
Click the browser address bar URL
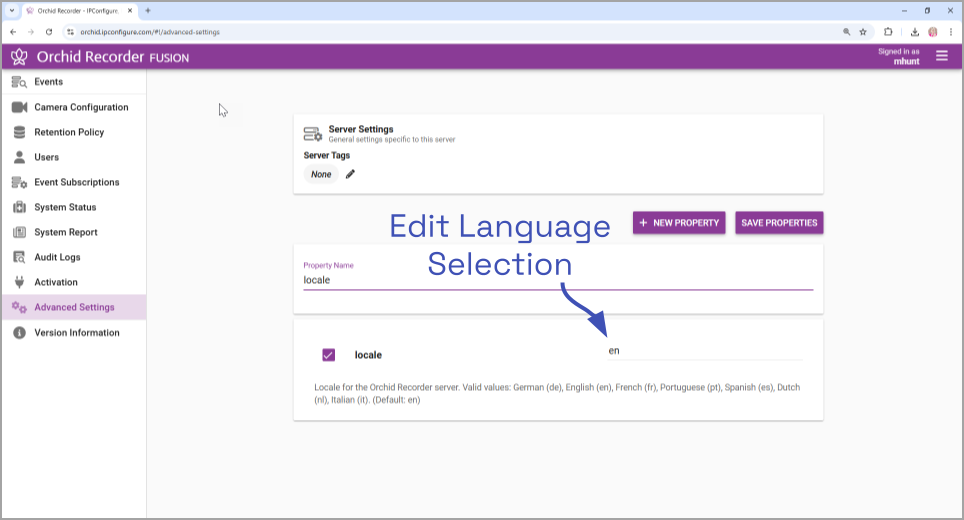click(x=150, y=32)
